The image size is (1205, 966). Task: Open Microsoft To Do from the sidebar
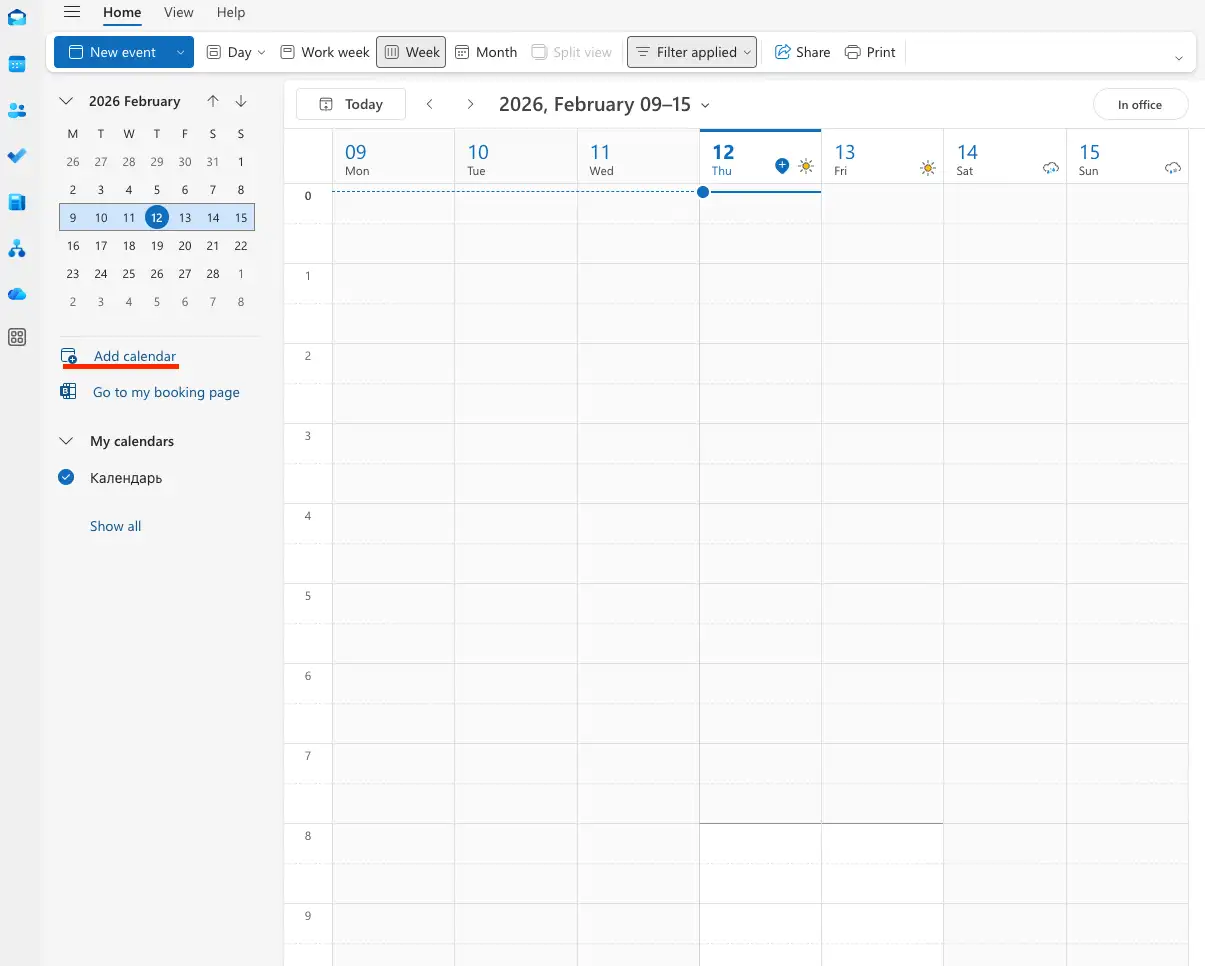(17, 156)
